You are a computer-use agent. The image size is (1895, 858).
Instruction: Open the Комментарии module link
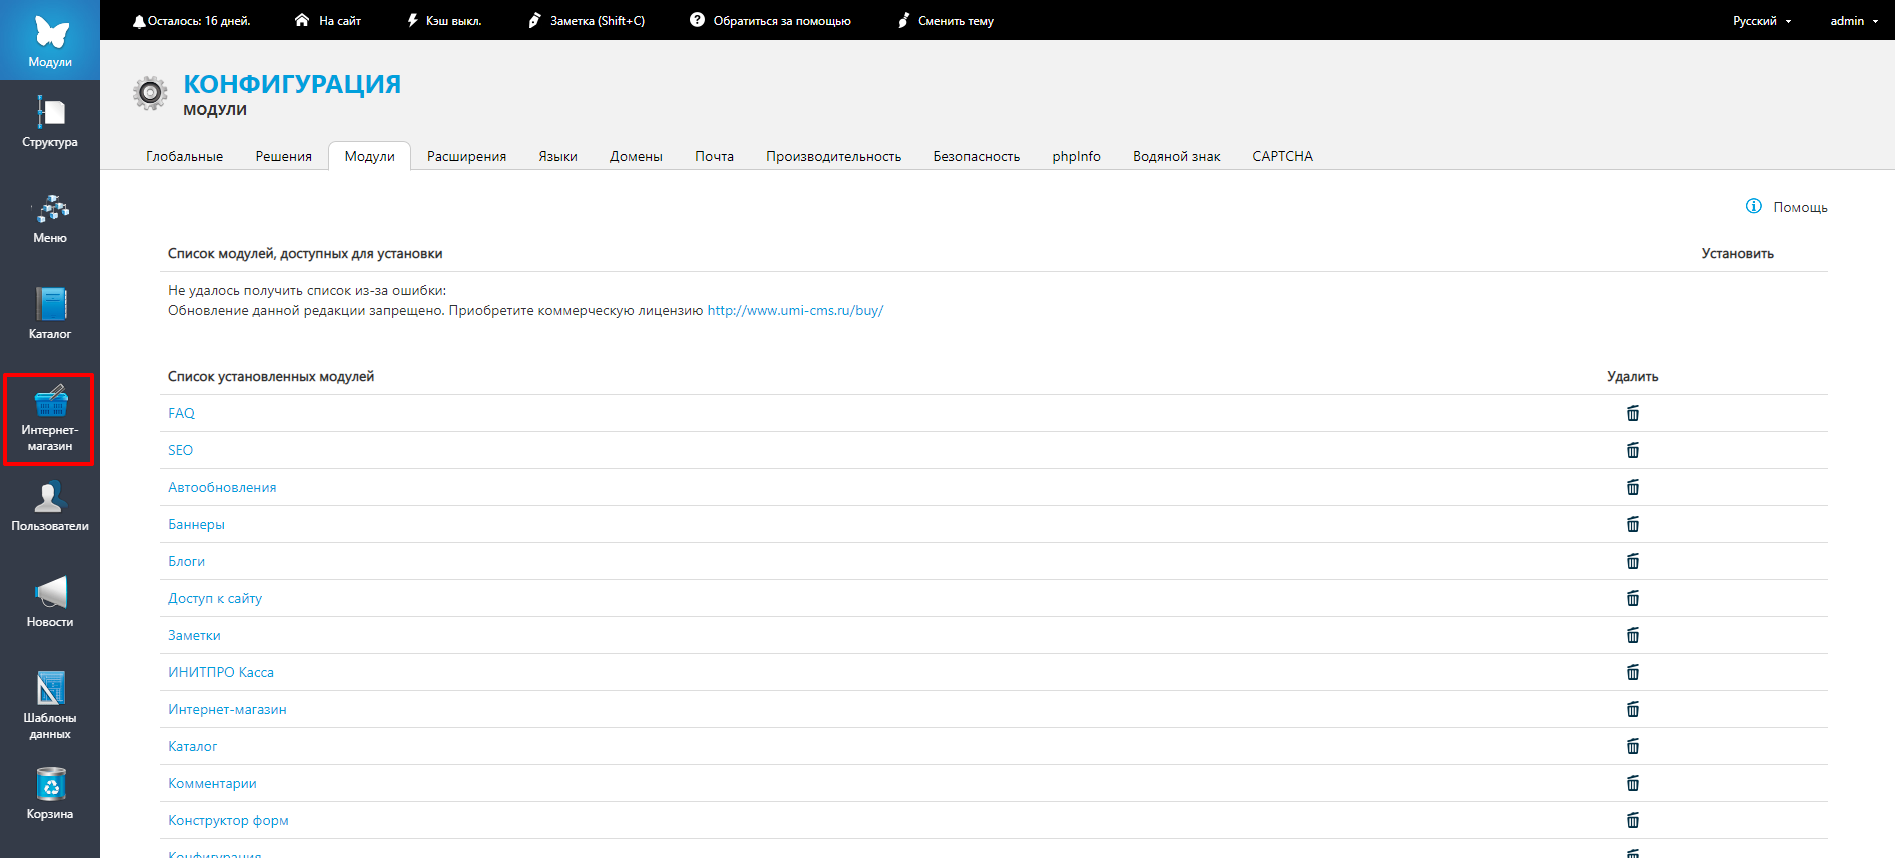[x=212, y=783]
